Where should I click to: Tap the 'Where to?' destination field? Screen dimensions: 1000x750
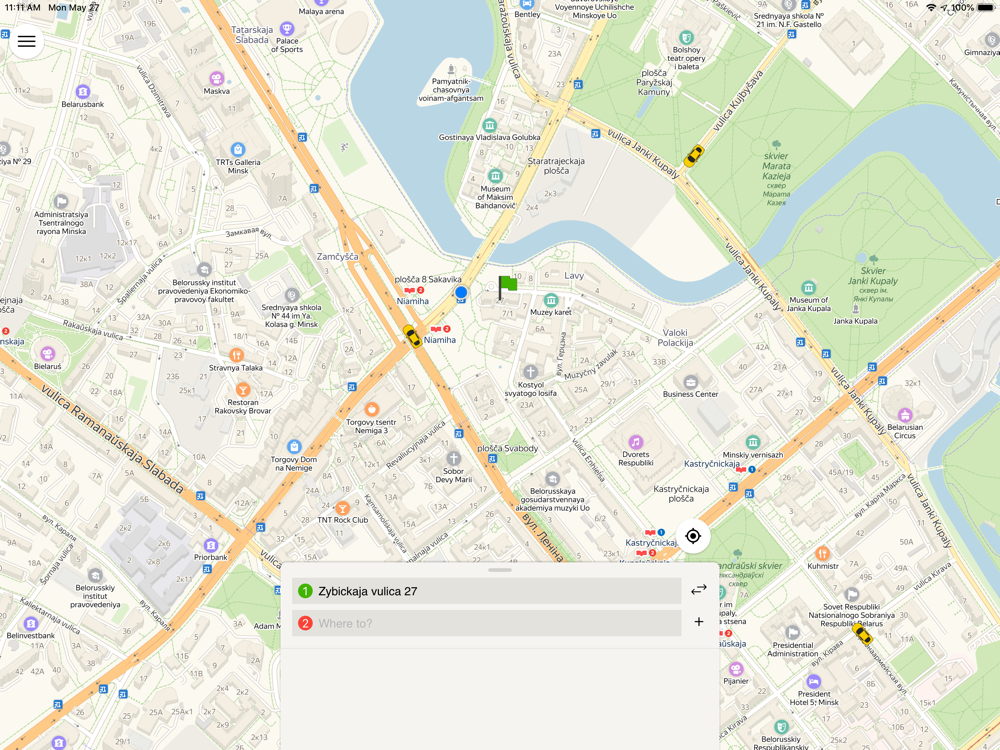pos(487,623)
